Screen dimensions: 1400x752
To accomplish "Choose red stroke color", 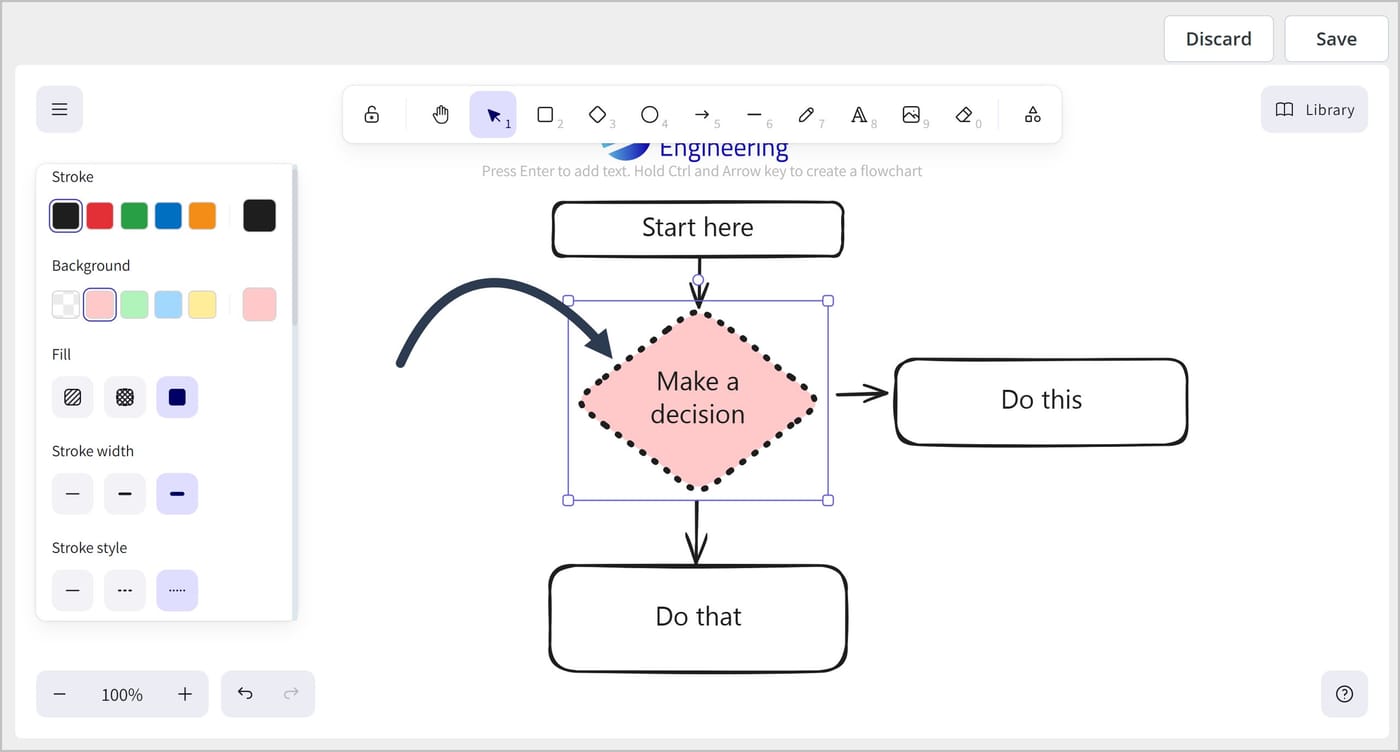I will coord(100,215).
